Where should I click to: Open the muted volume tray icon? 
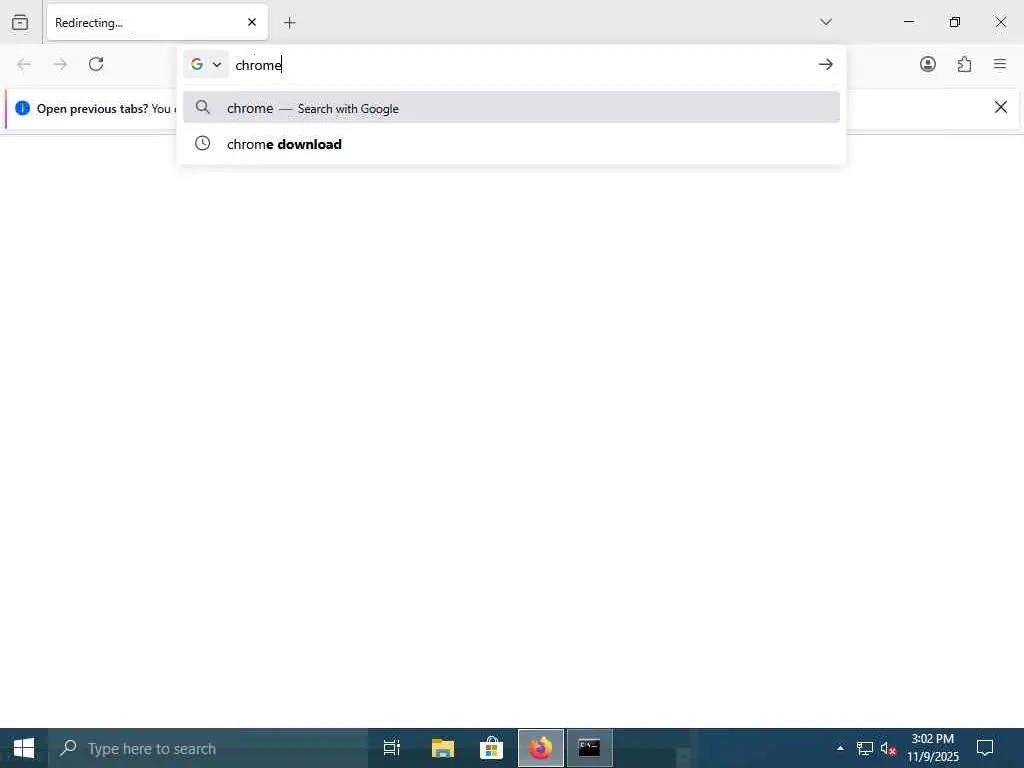coord(888,748)
